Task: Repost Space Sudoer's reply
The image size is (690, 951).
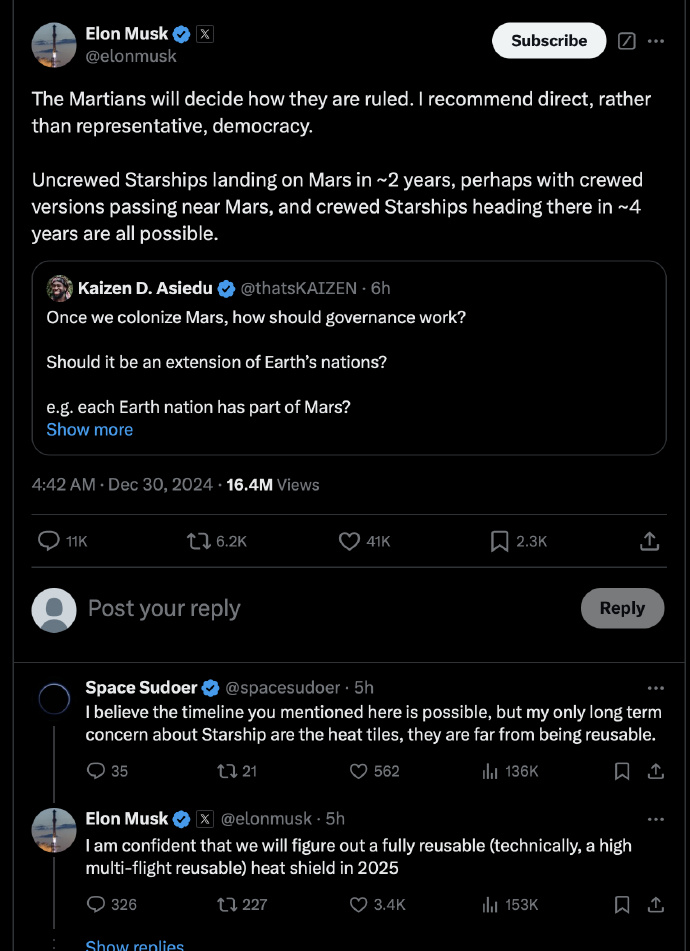Action: pyautogui.click(x=226, y=771)
